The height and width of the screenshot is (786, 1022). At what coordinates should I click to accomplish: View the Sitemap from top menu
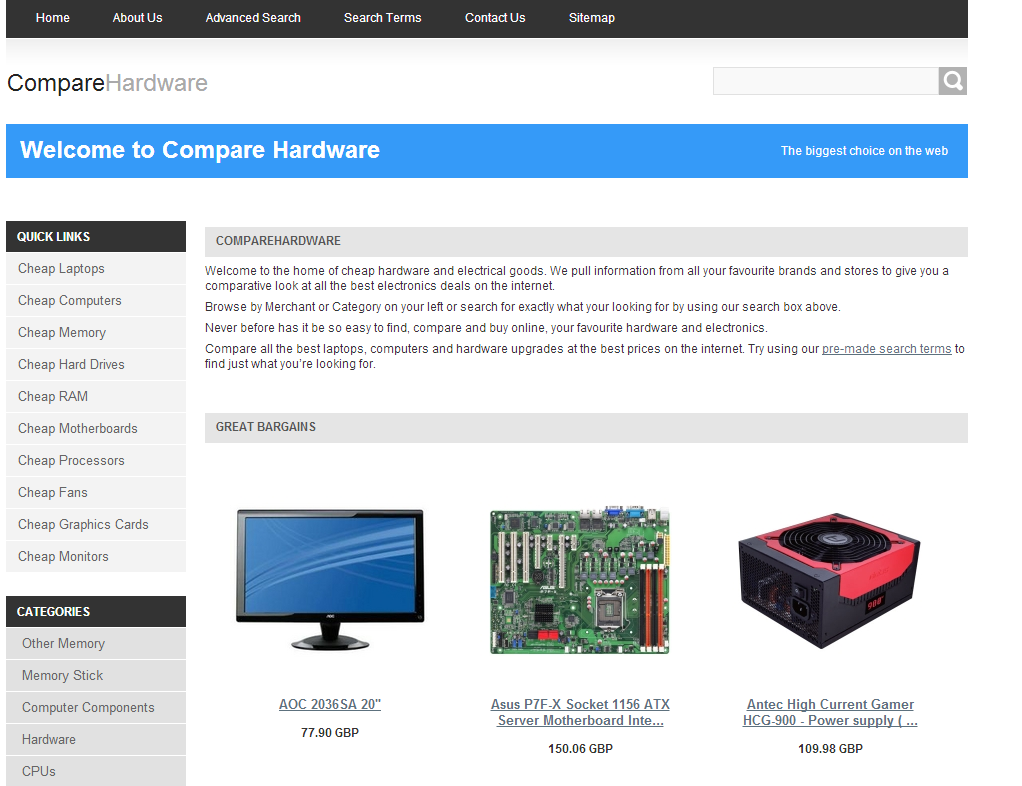click(x=591, y=18)
